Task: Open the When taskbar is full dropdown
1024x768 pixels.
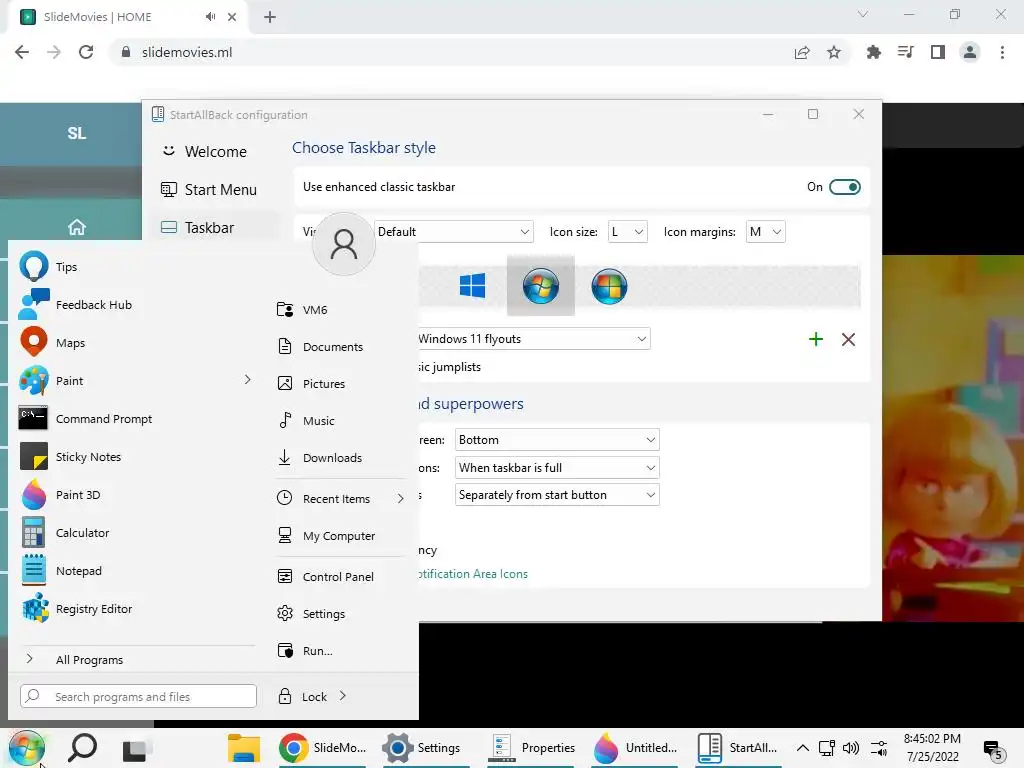Action: point(557,468)
